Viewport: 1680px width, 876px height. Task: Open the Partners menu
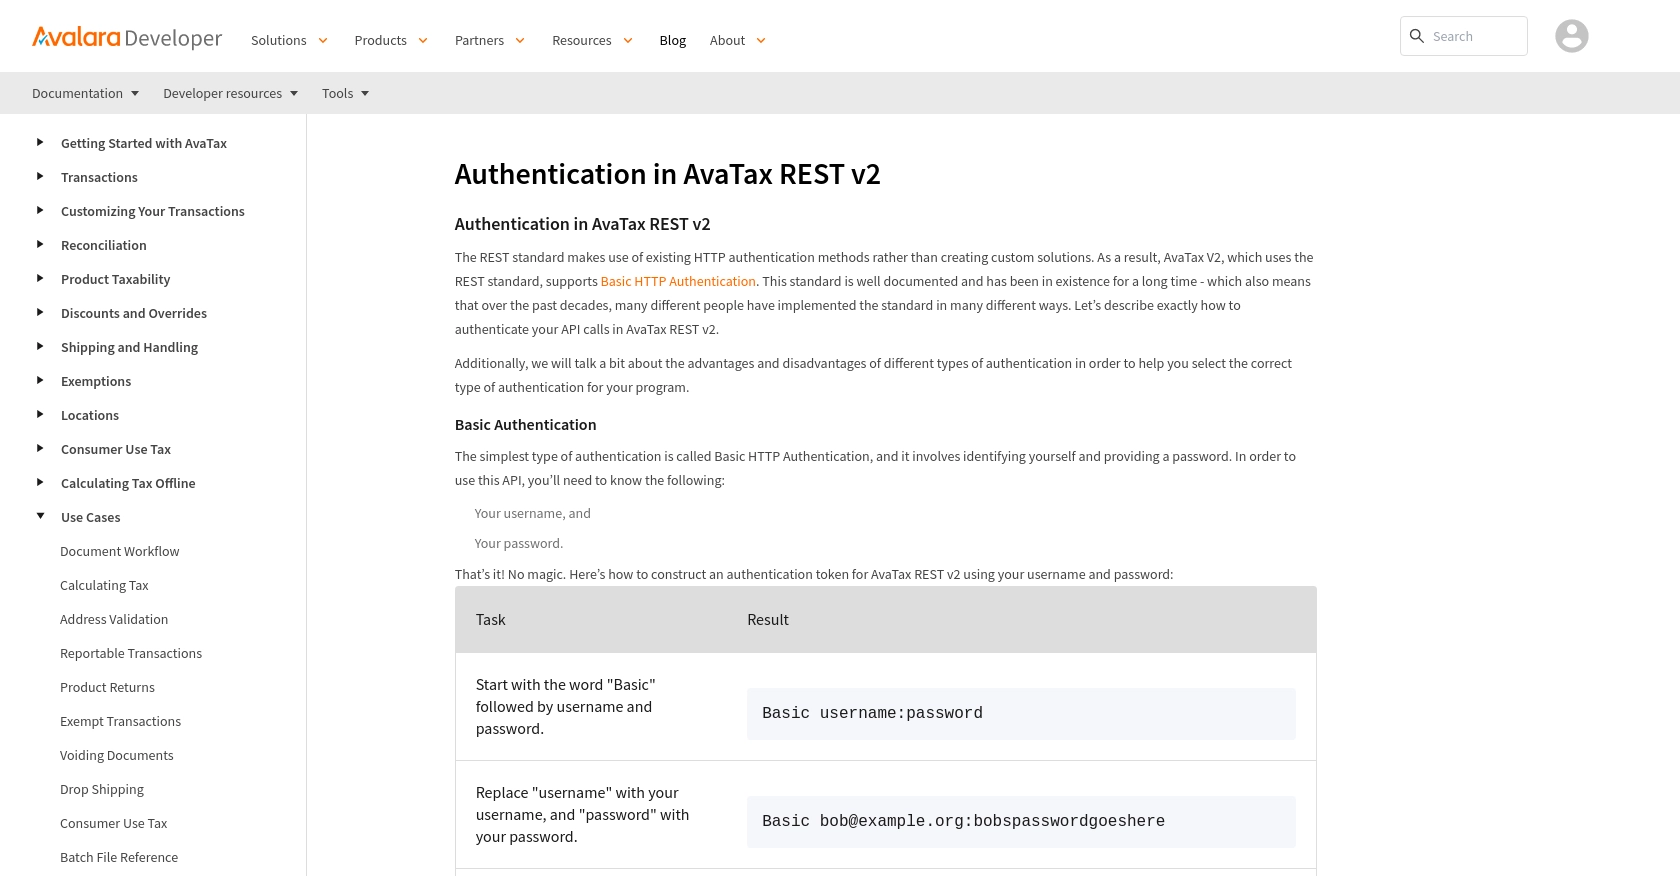(x=479, y=40)
